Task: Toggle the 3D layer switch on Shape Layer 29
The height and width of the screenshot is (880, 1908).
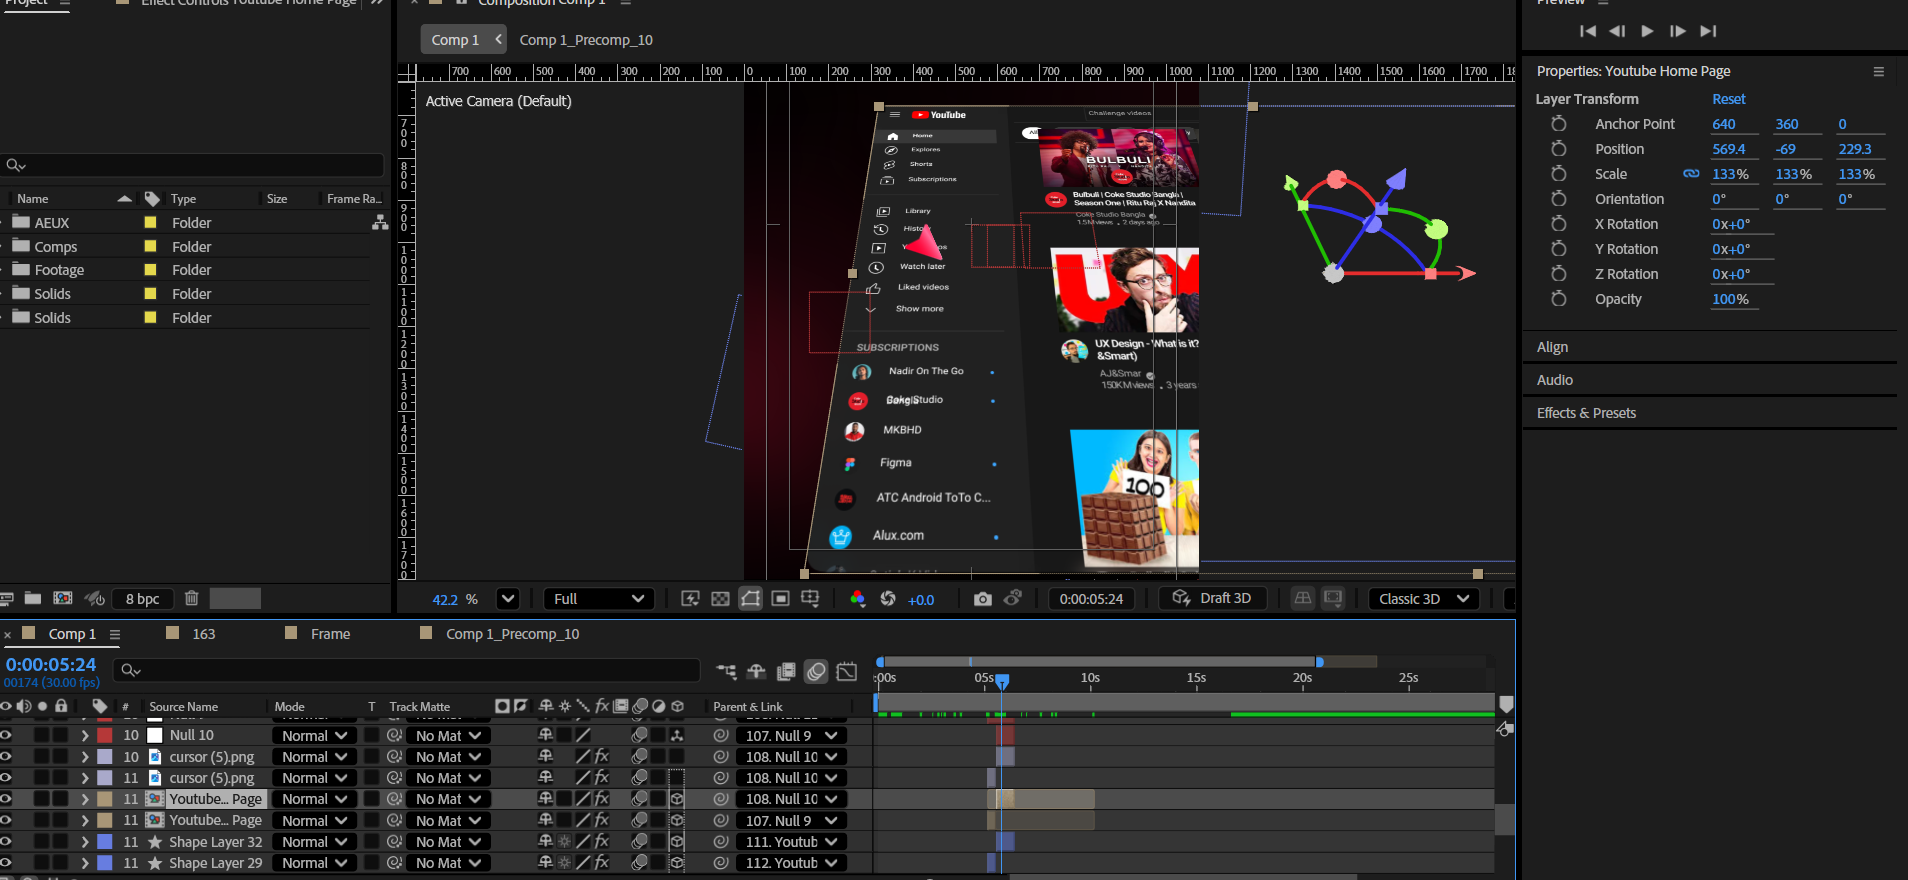Action: coord(677,863)
